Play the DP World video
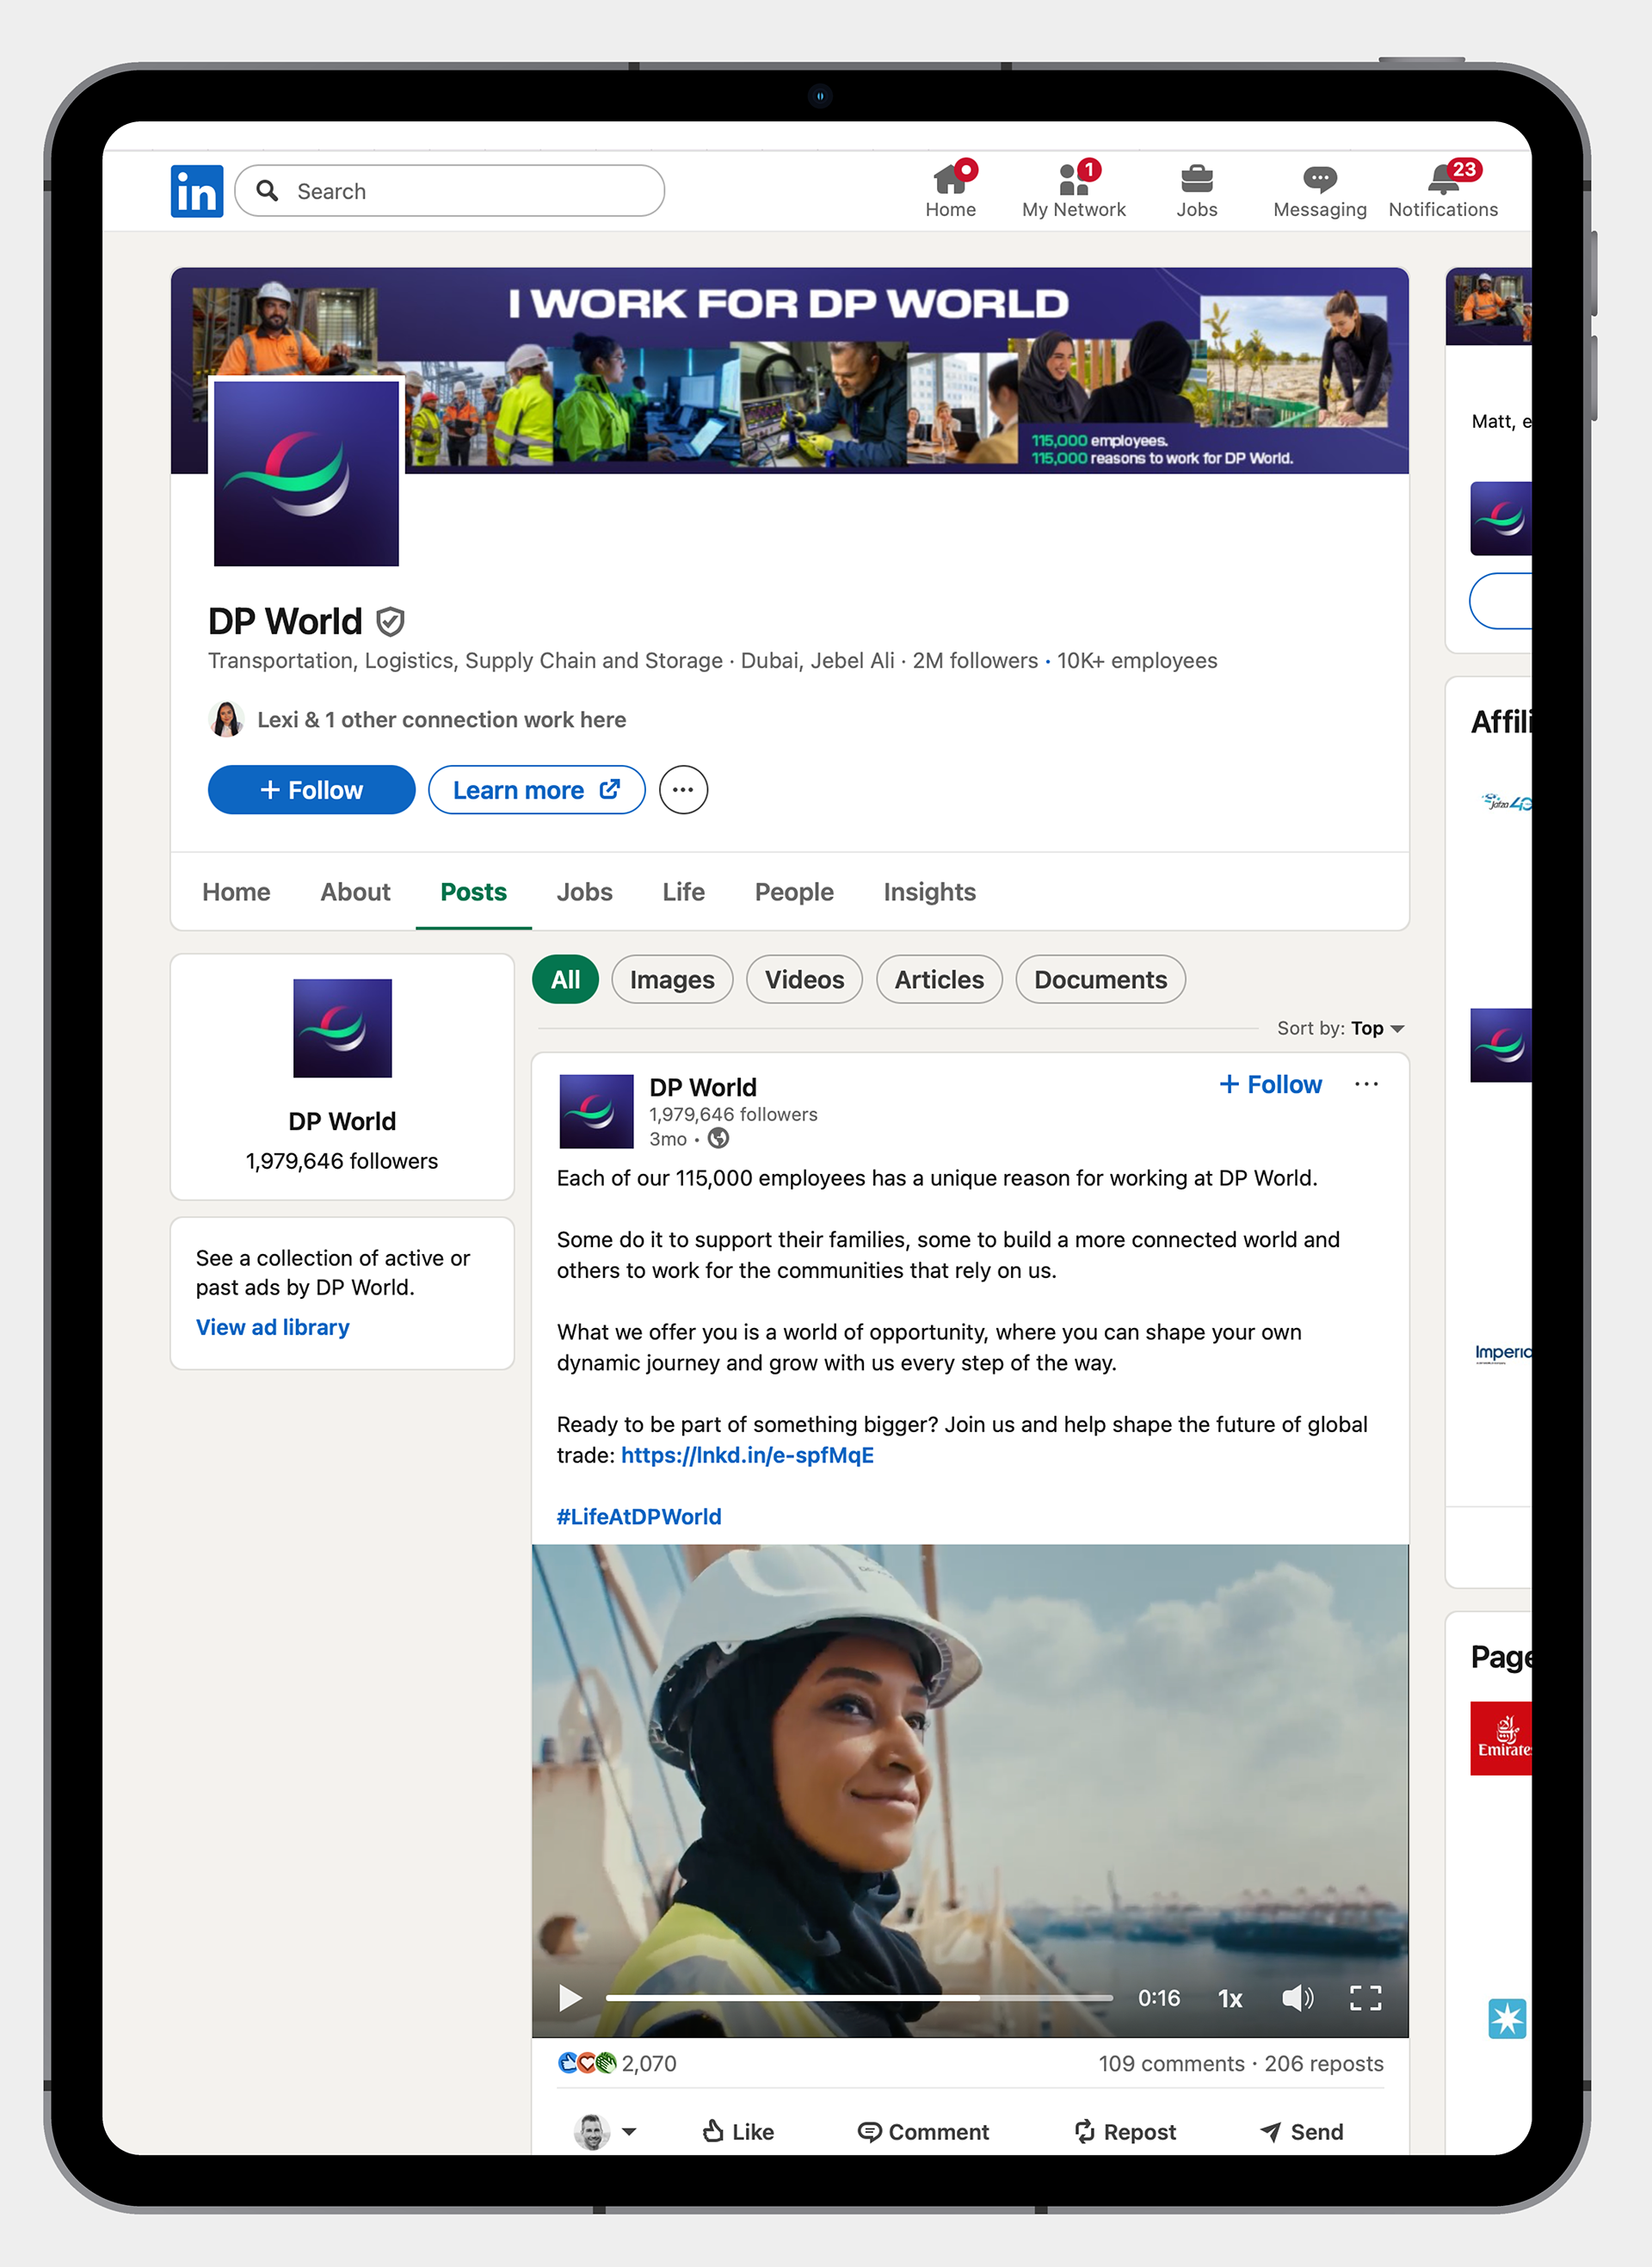1652x2267 pixels. click(570, 1998)
